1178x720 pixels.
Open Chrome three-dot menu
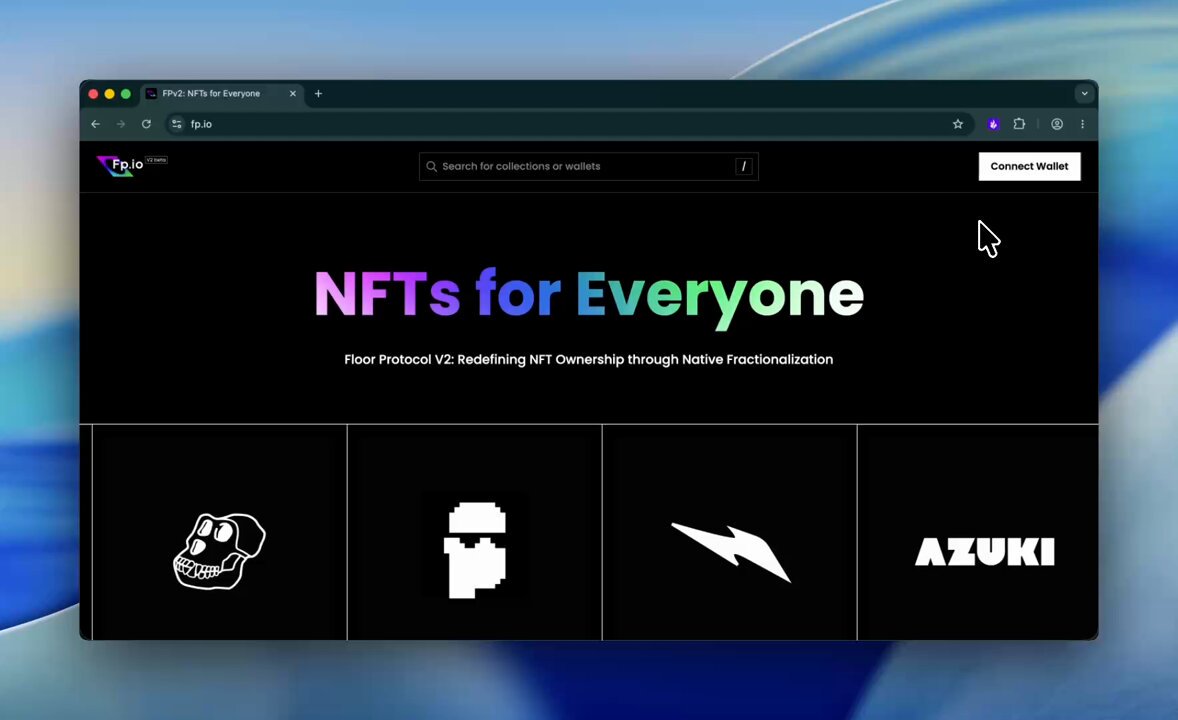[x=1083, y=124]
